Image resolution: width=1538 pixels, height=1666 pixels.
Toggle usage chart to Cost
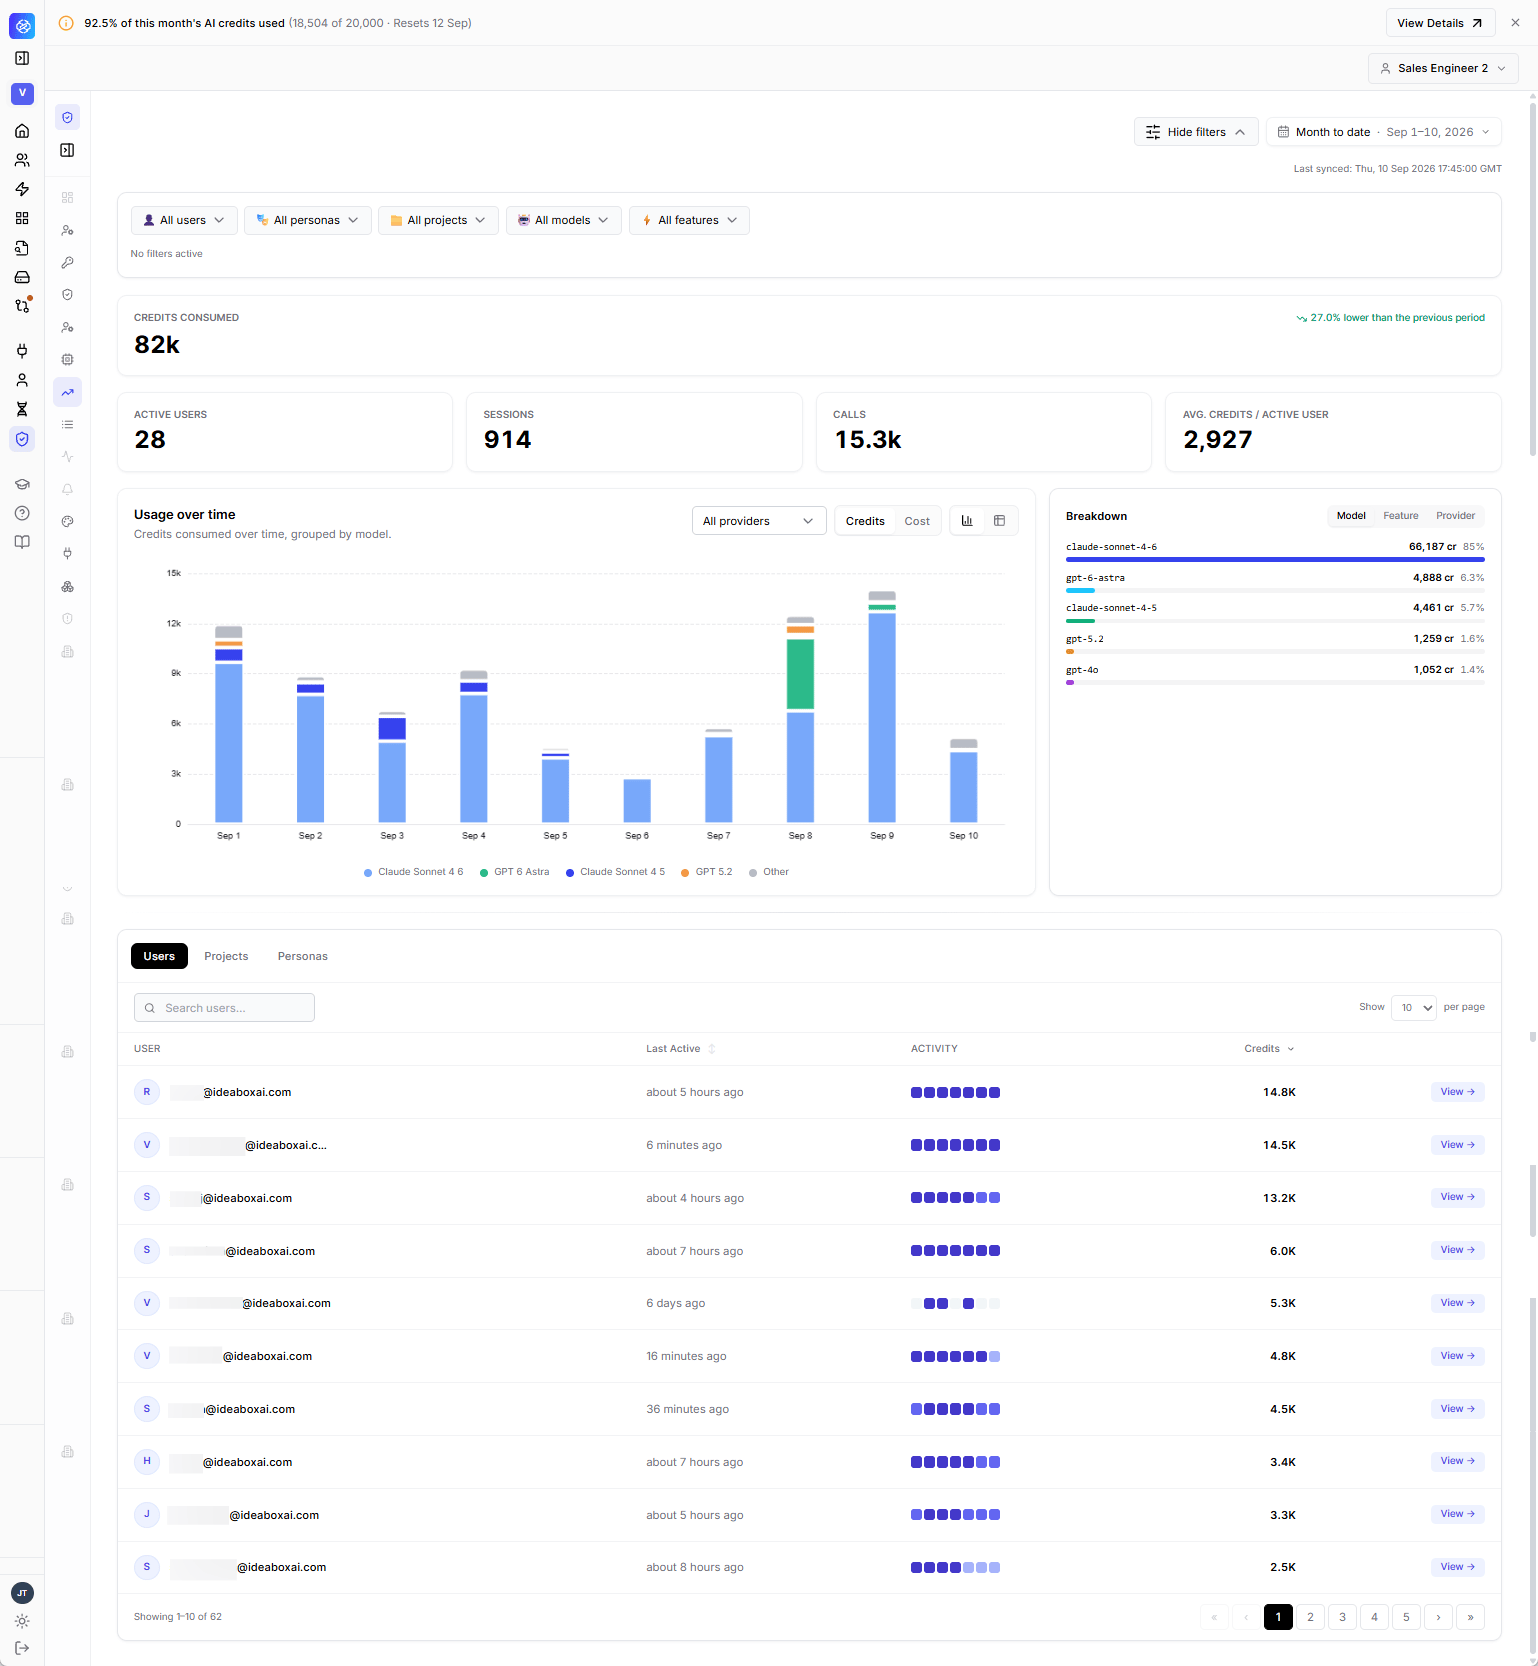click(917, 521)
